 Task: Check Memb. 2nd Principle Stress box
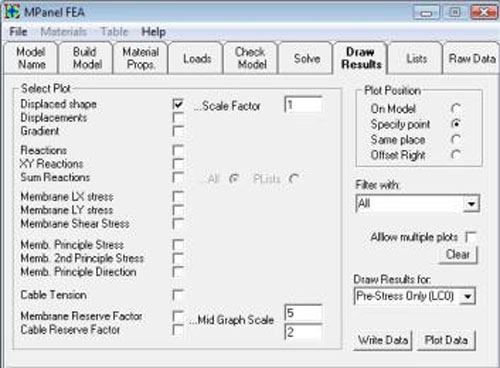tap(178, 258)
